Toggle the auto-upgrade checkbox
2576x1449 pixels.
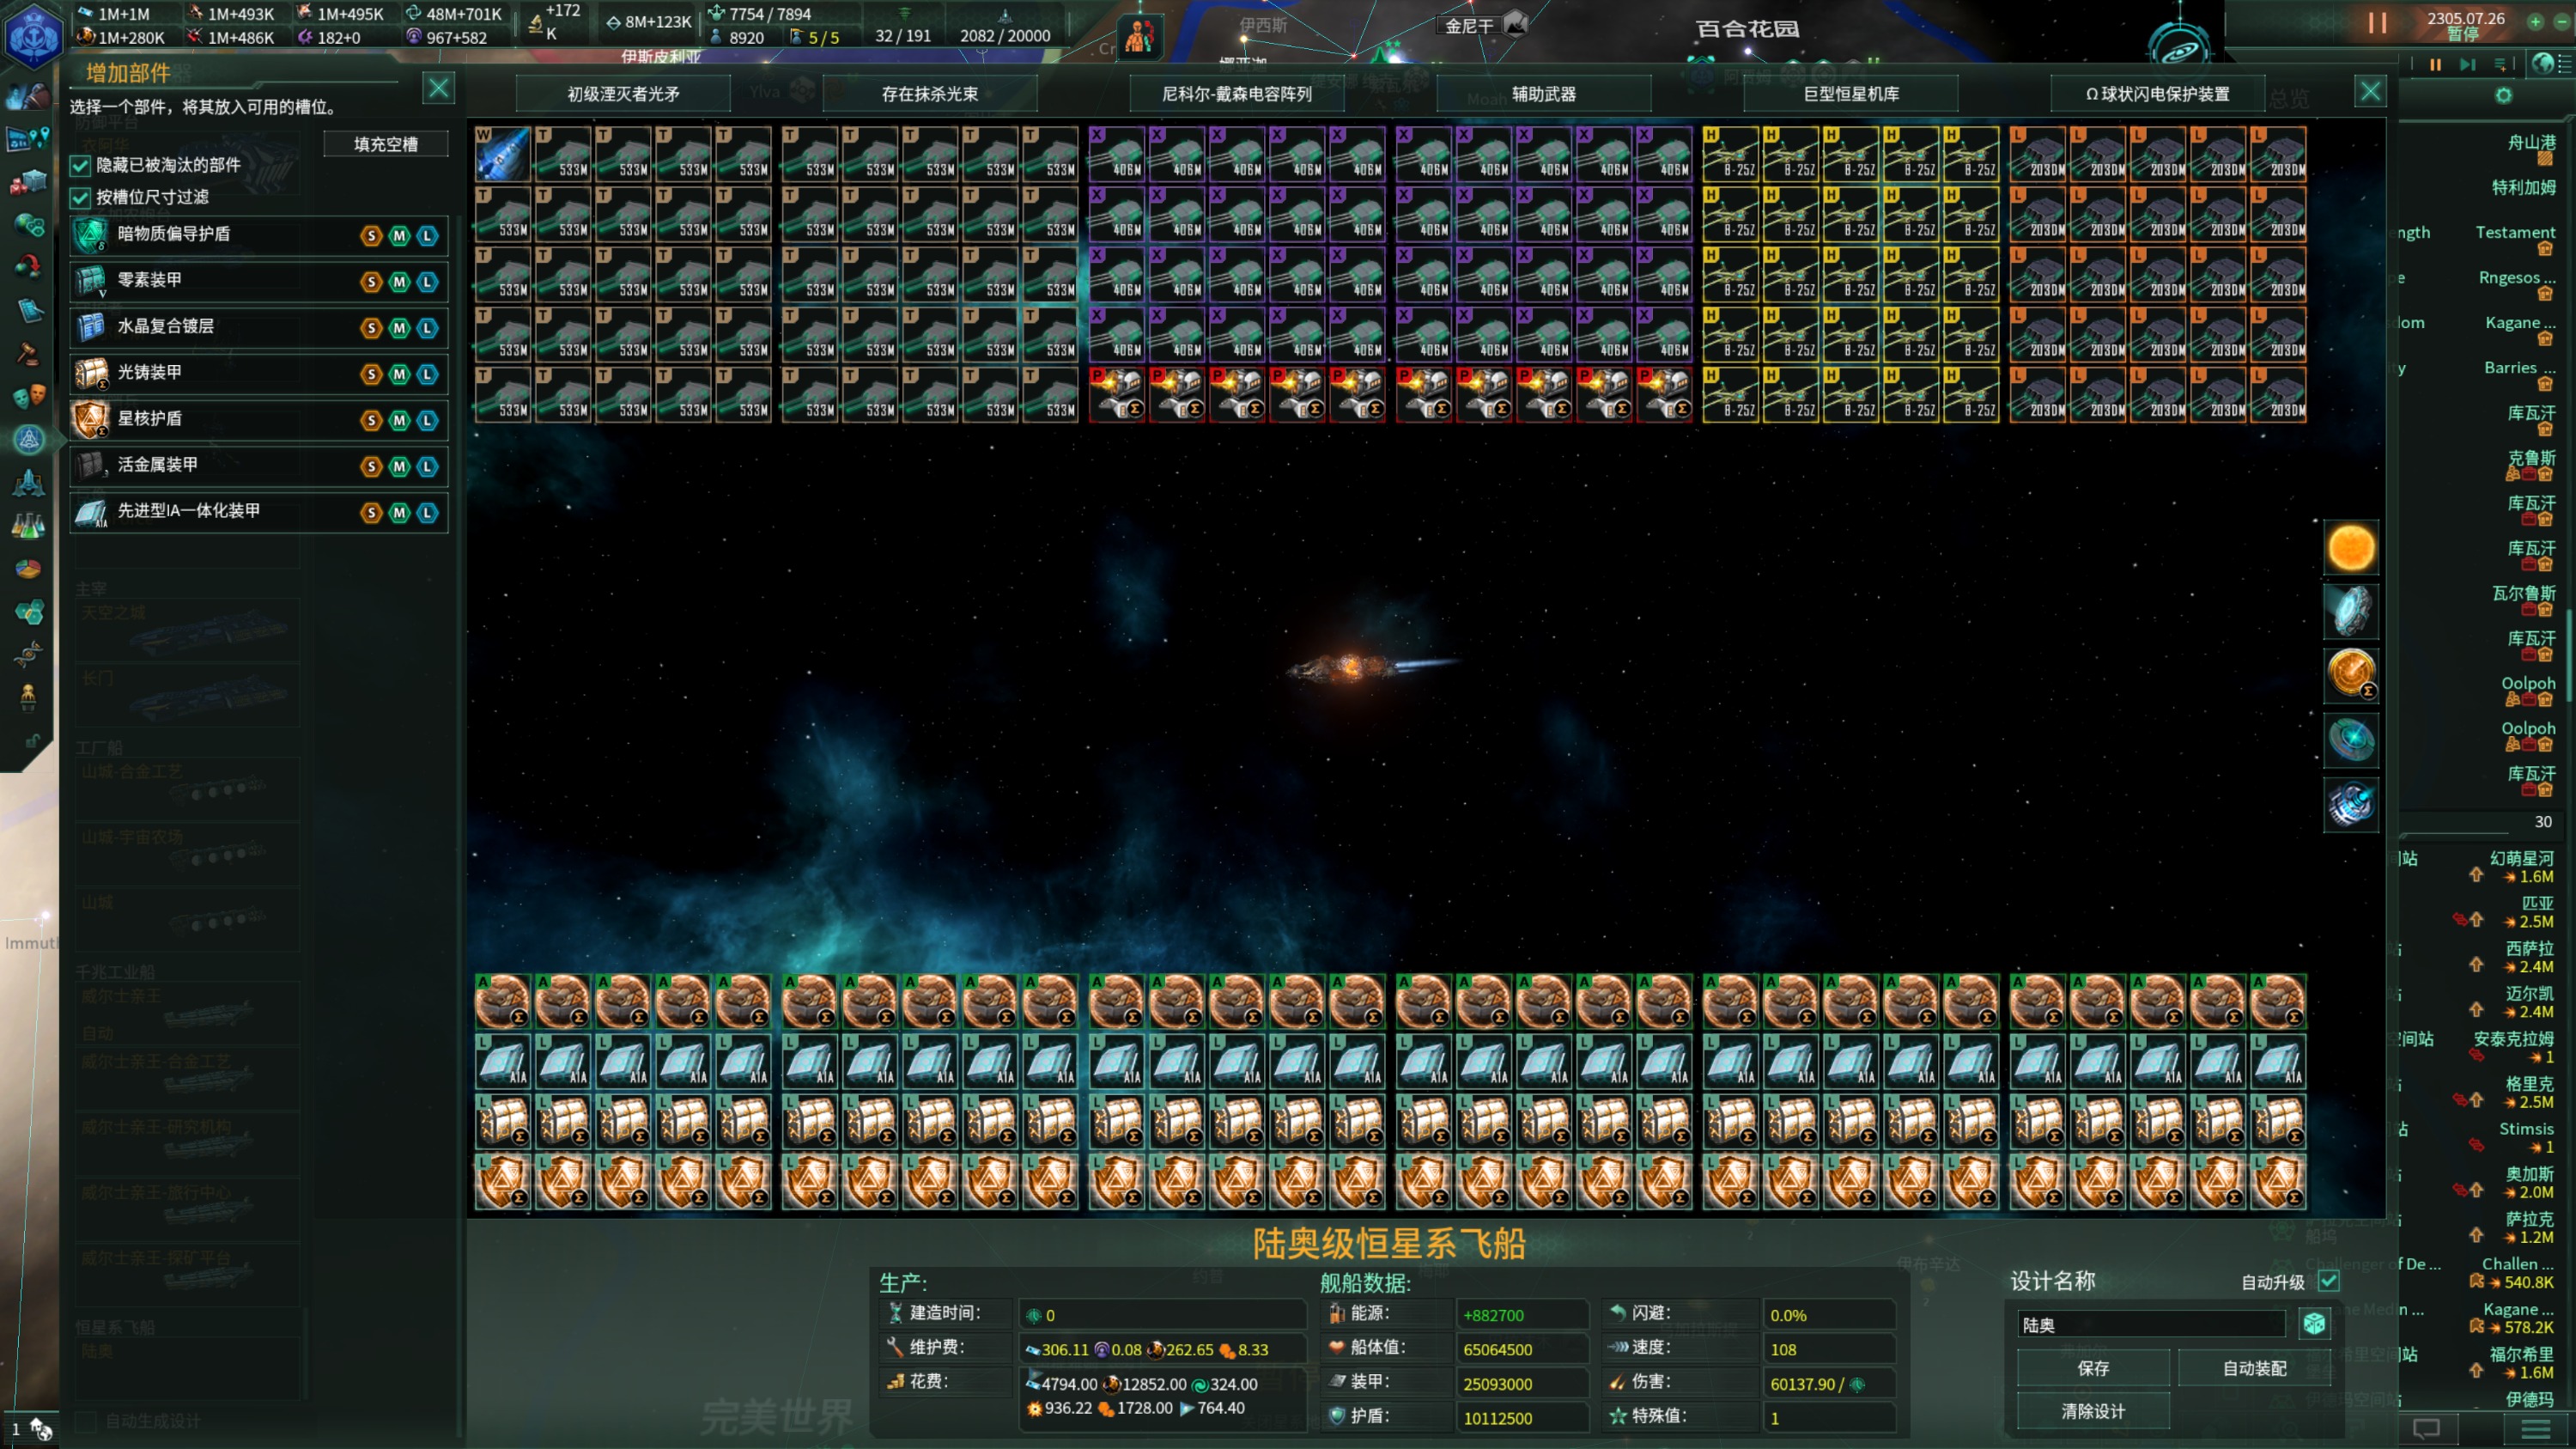(2328, 1281)
